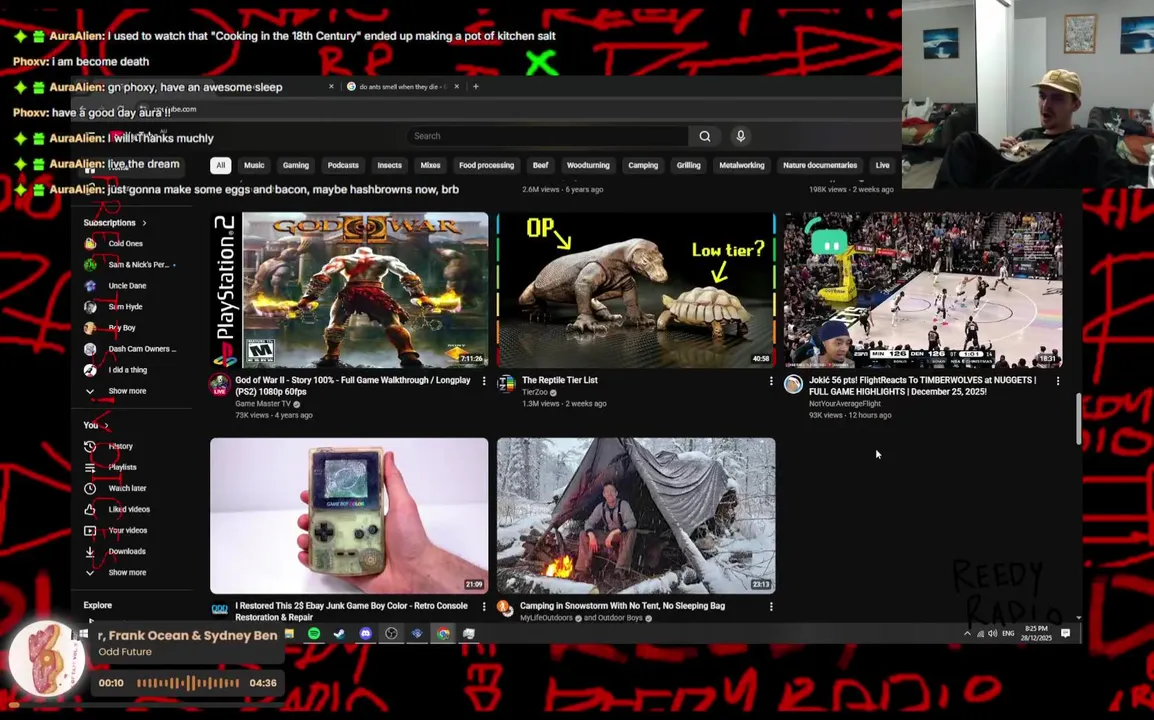Select the Gaming filter chip
Screen dimensions: 1154x720
tap(296, 166)
